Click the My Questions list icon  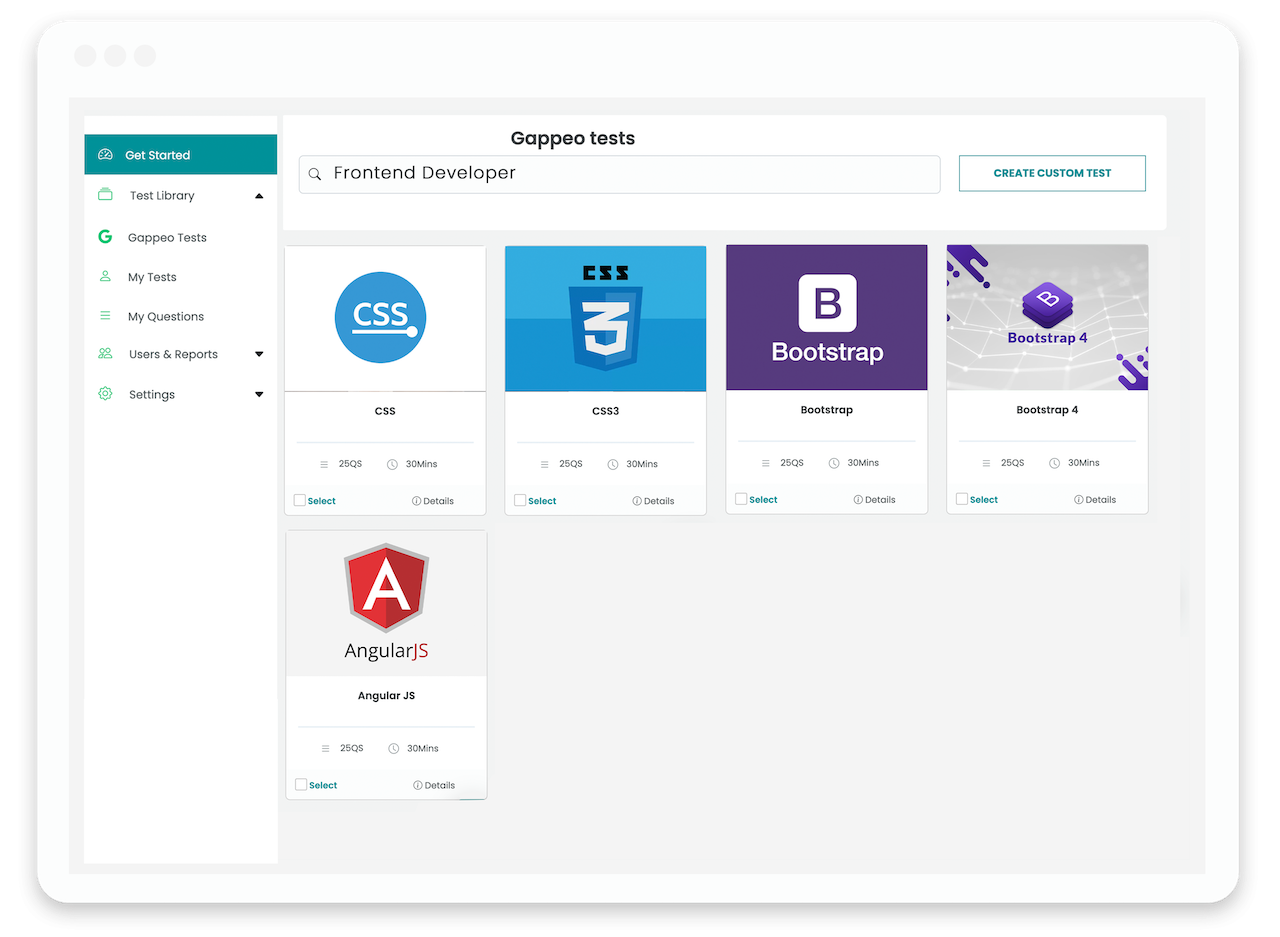[105, 316]
